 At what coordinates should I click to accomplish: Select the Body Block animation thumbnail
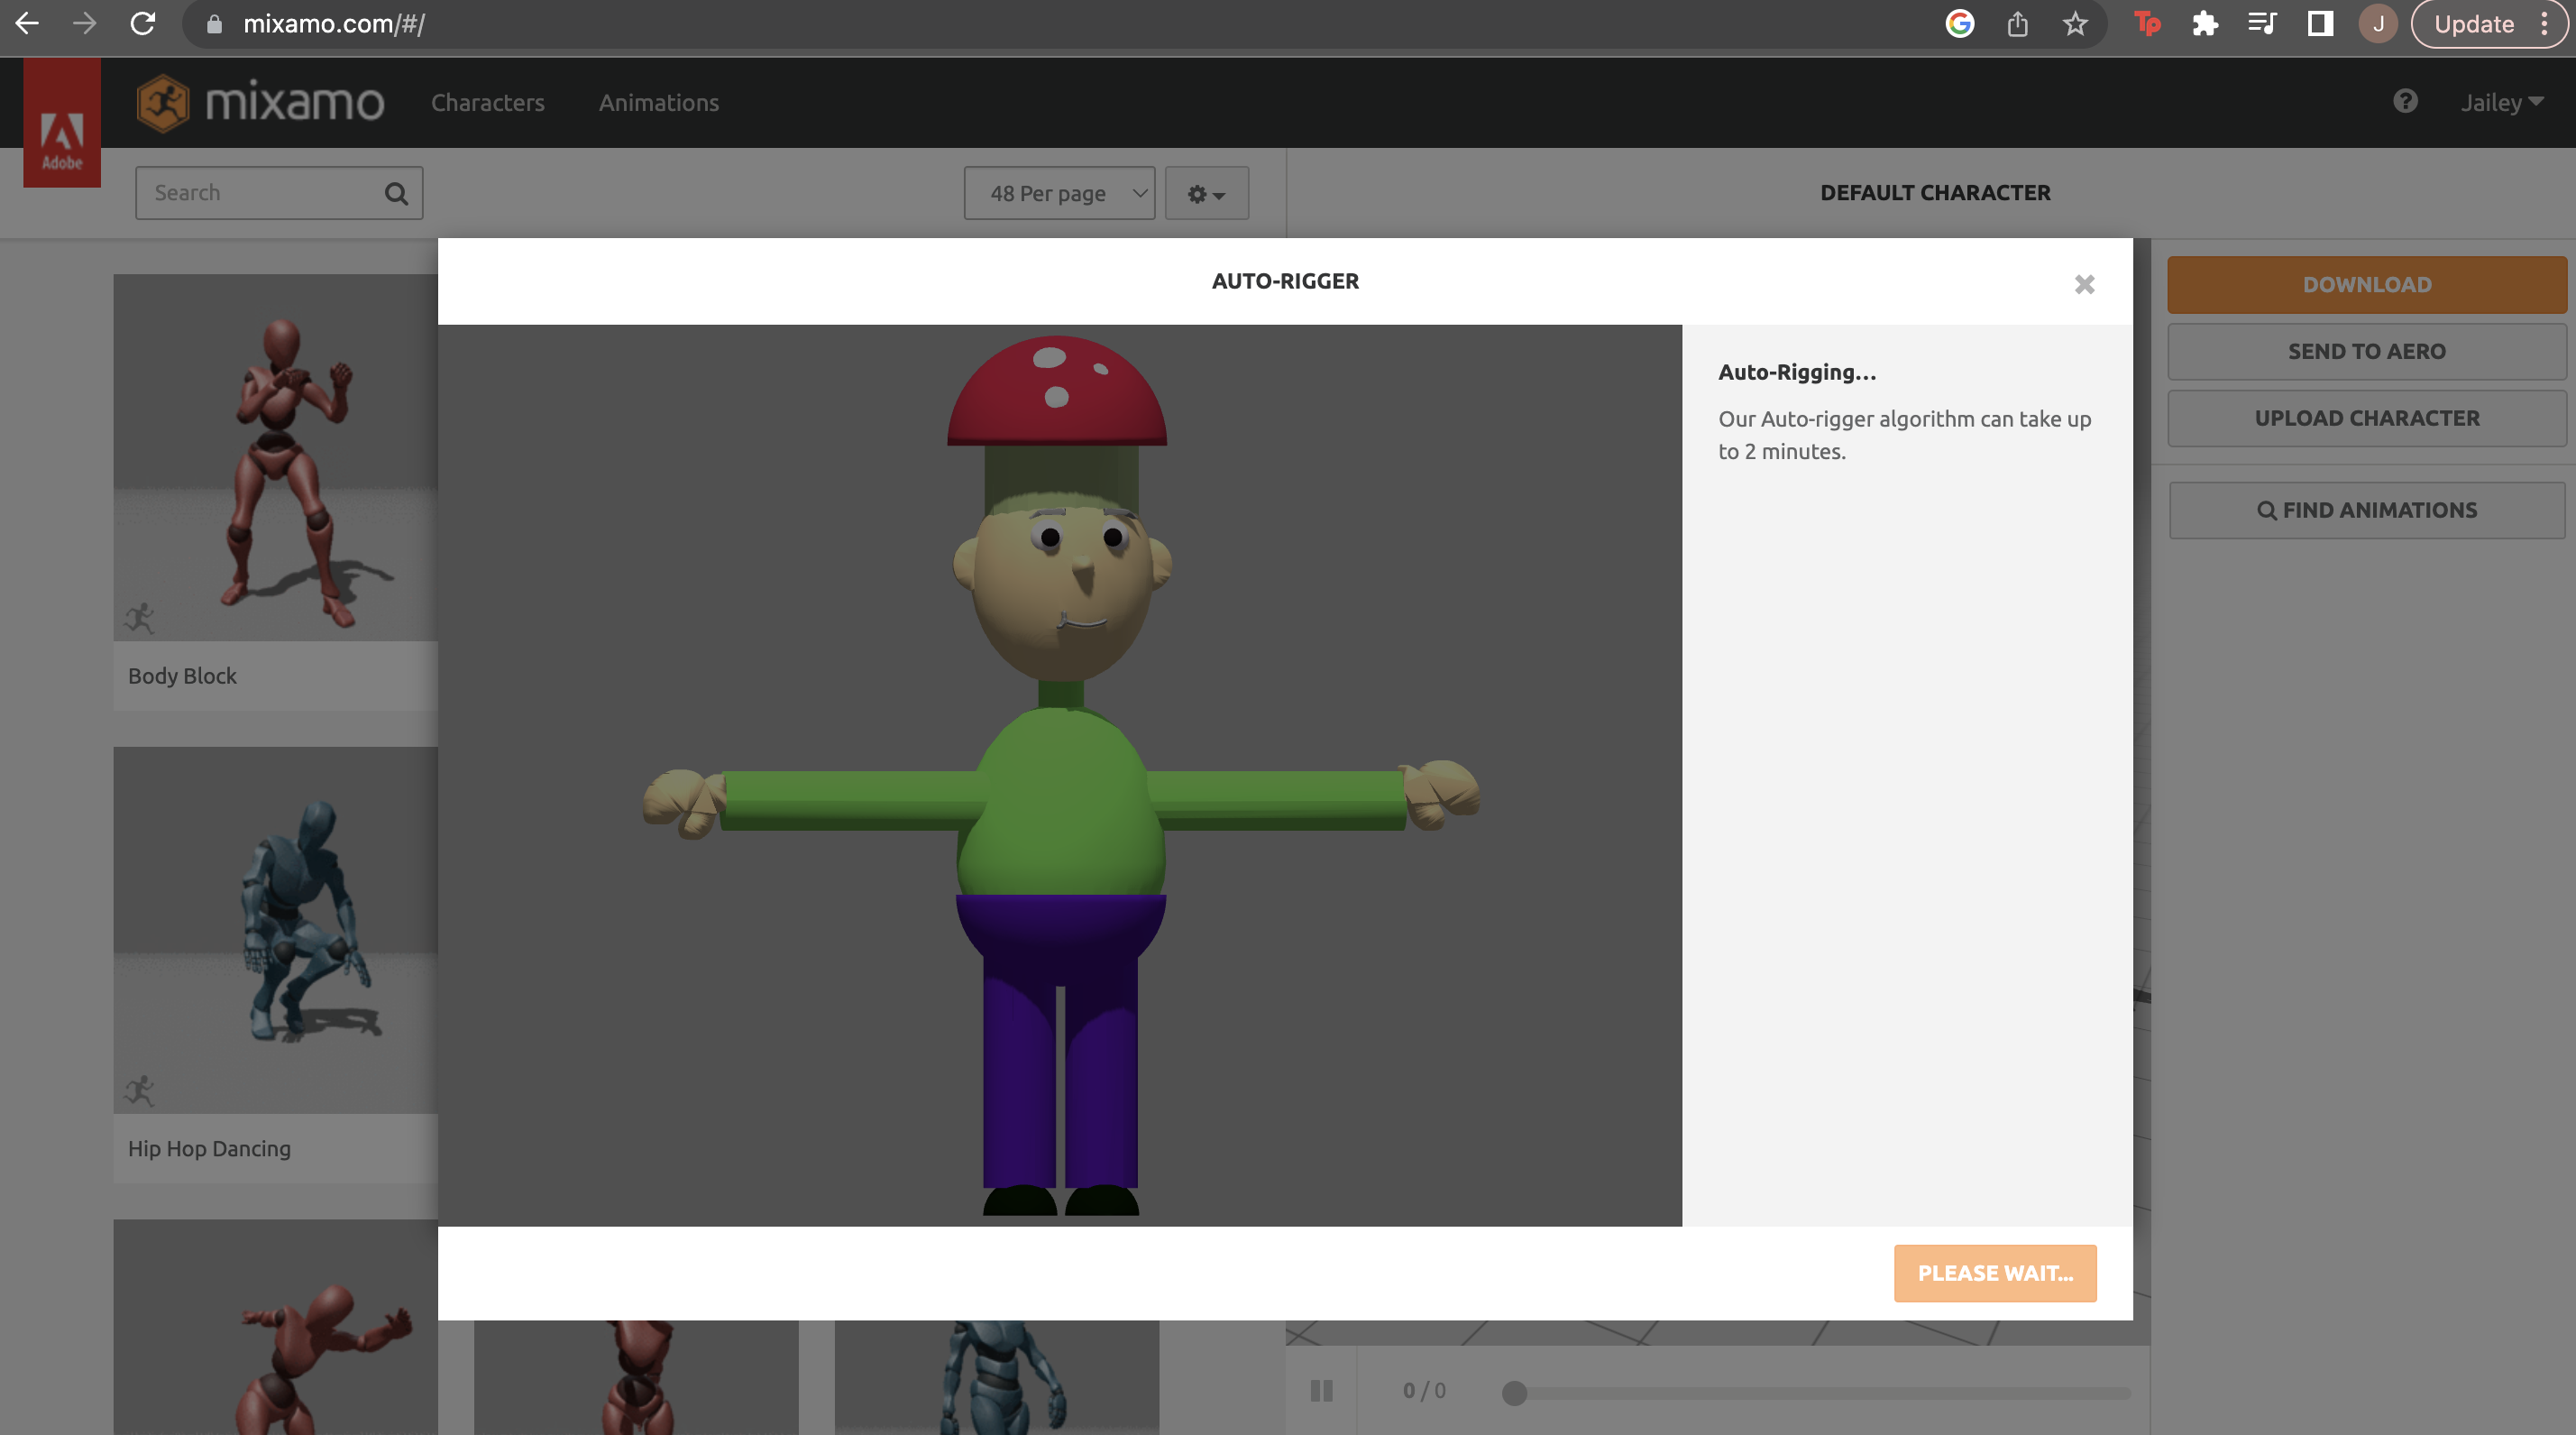[276, 457]
